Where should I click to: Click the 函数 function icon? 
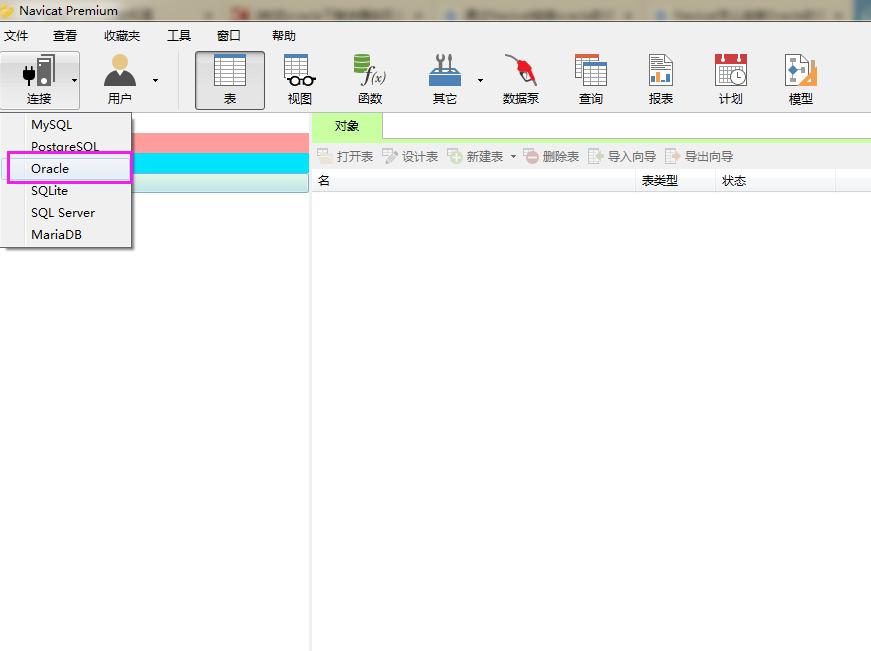point(369,71)
